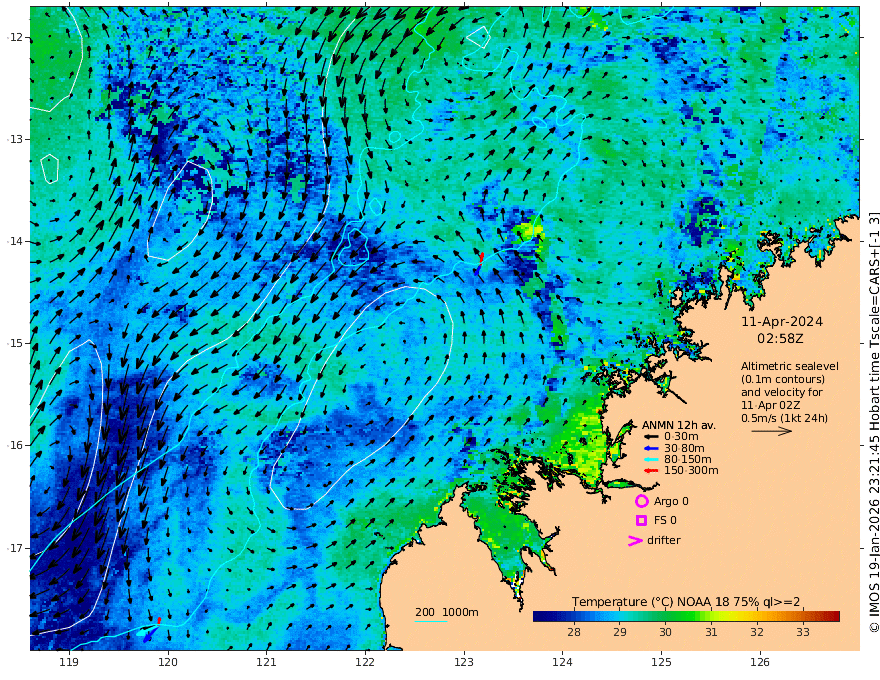Click the 'Altimetric sealevel' label

(790, 366)
